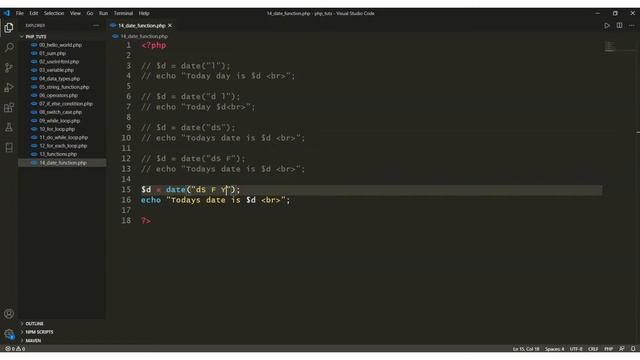Open 10_for_loop.php file
Viewport: 640px width, 360px height.
coord(57,129)
